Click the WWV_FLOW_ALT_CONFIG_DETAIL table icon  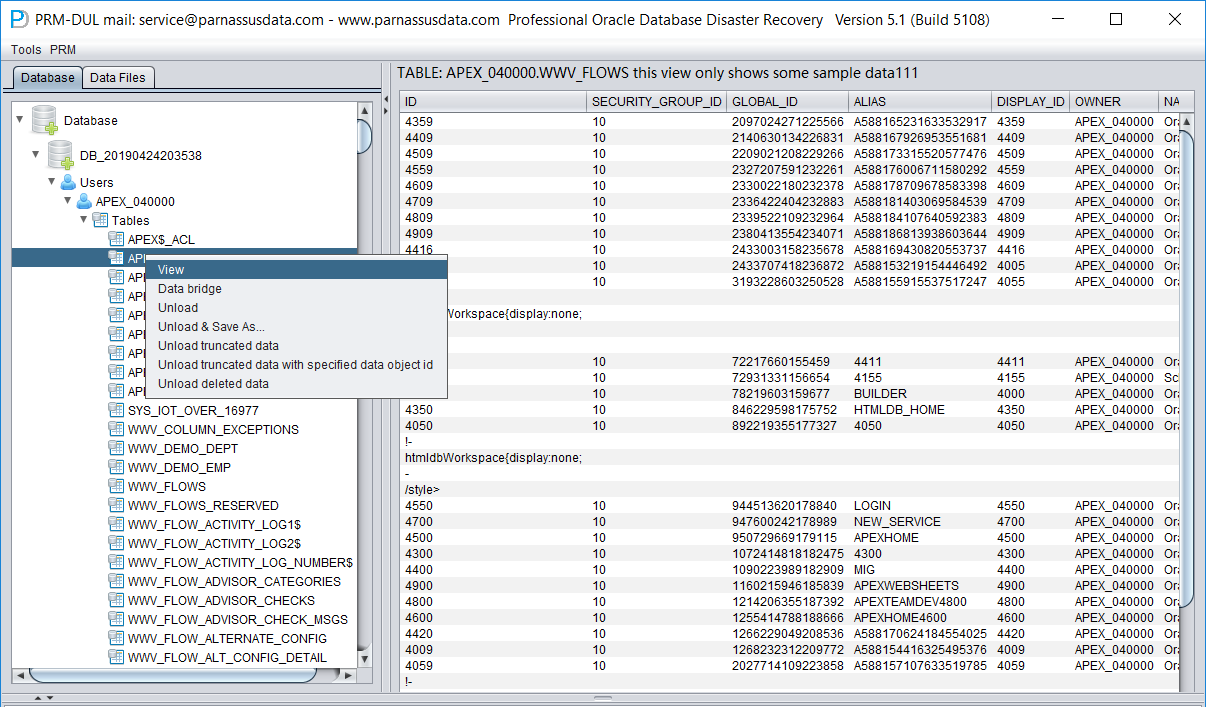click(116, 657)
